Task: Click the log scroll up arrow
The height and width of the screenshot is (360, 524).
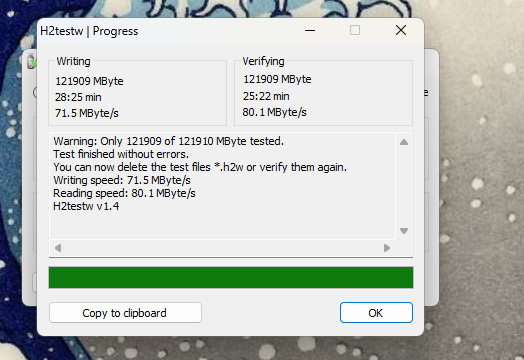Action: coord(404,142)
